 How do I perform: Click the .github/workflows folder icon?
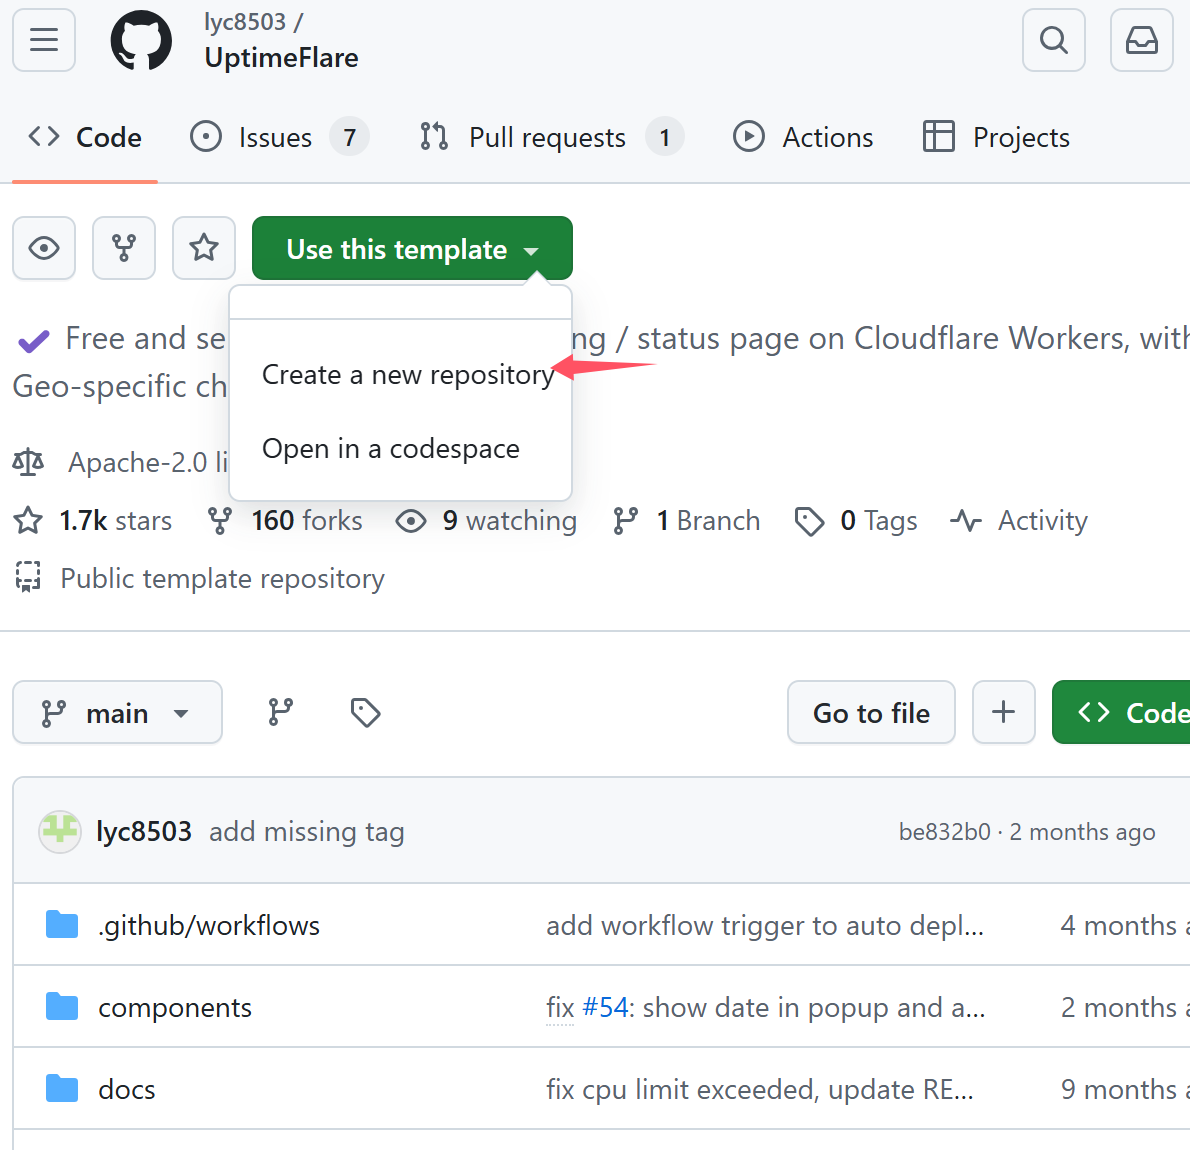click(61, 925)
